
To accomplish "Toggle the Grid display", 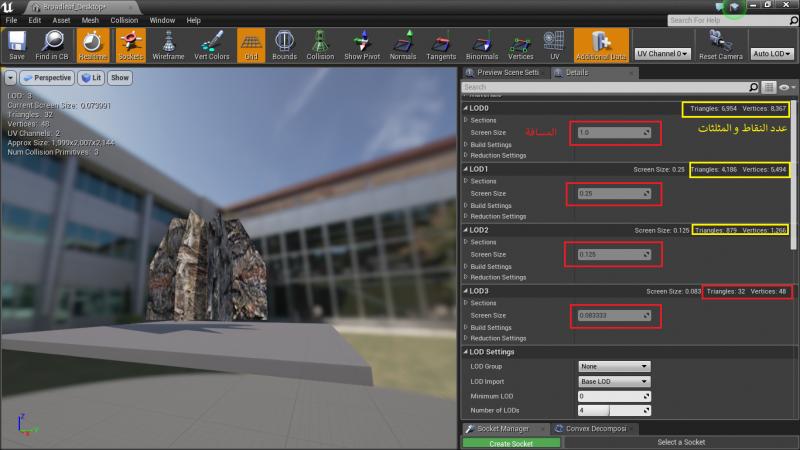I will (x=251, y=45).
